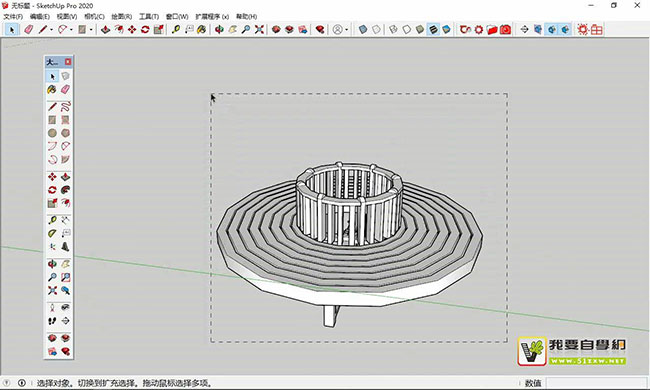This screenshot has height=390, width=650.
Task: Open the user account dropdown arrow
Action: (347, 30)
